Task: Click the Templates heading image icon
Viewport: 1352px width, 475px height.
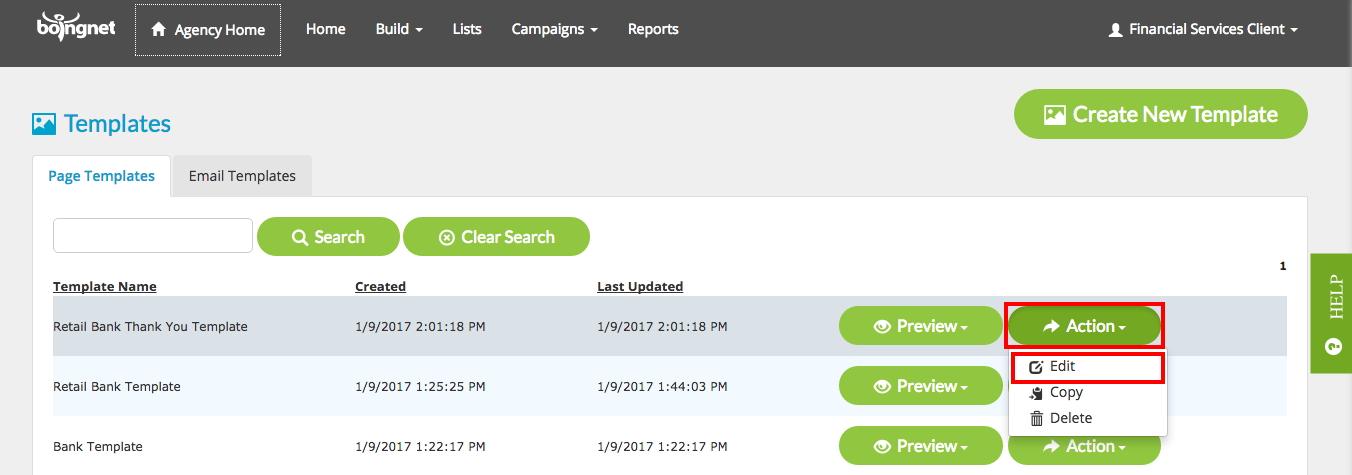Action: [x=44, y=124]
